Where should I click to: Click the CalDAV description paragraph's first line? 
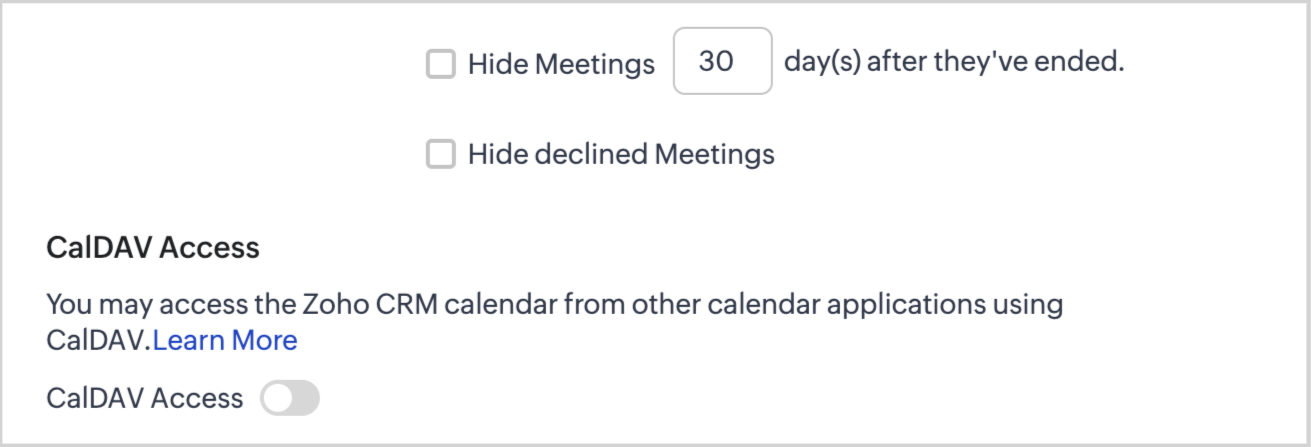(x=555, y=304)
